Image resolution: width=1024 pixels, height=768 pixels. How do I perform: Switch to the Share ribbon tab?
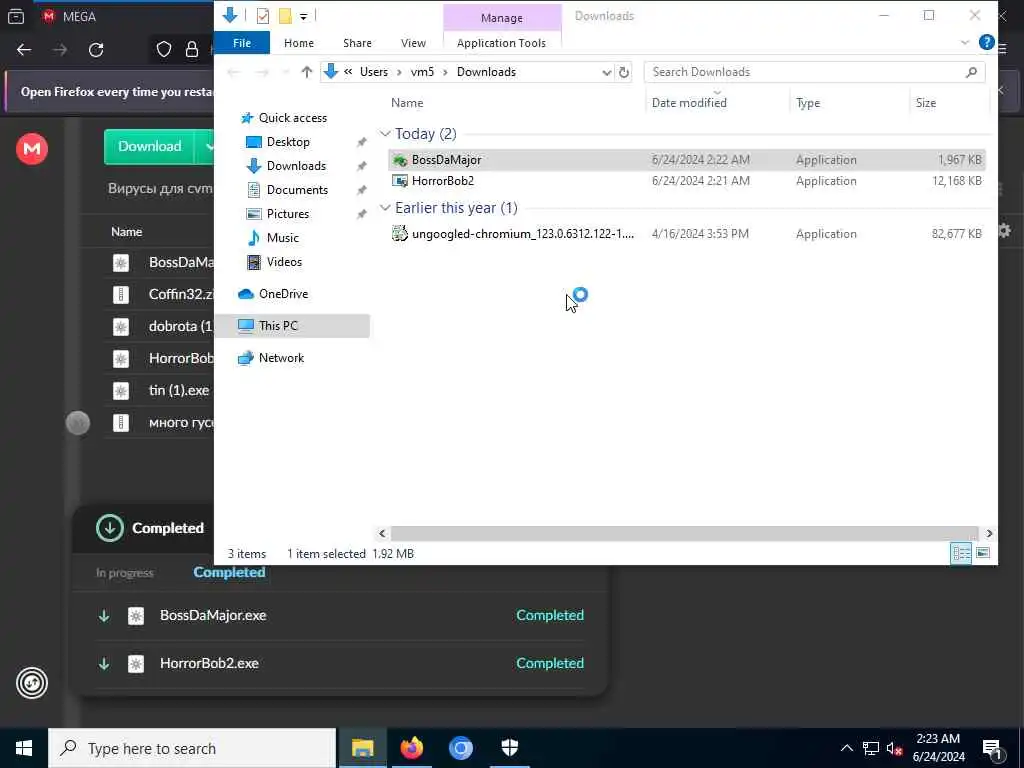[x=357, y=43]
